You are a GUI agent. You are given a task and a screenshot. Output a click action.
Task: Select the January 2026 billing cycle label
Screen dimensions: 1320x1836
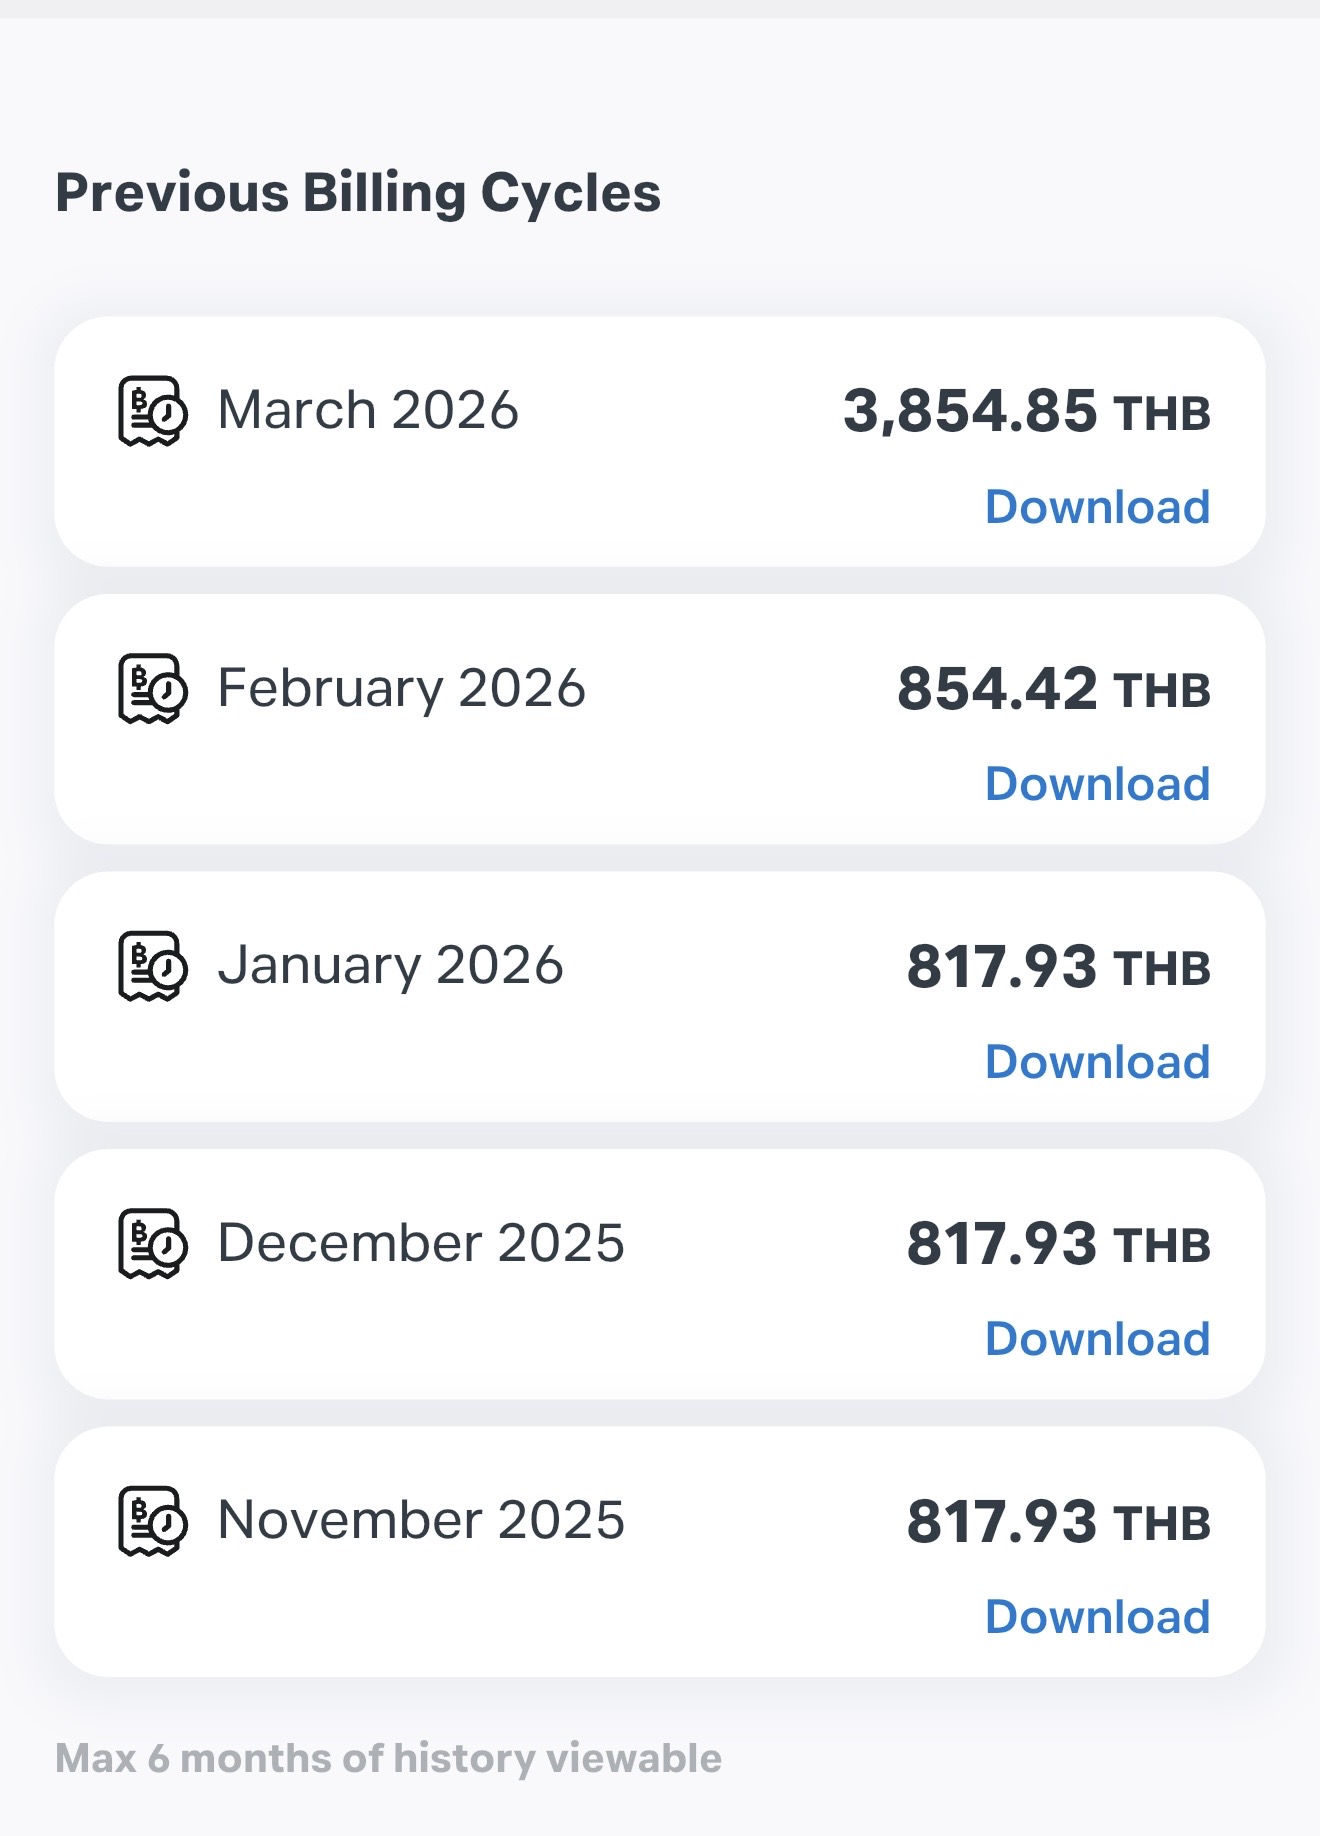pyautogui.click(x=390, y=966)
